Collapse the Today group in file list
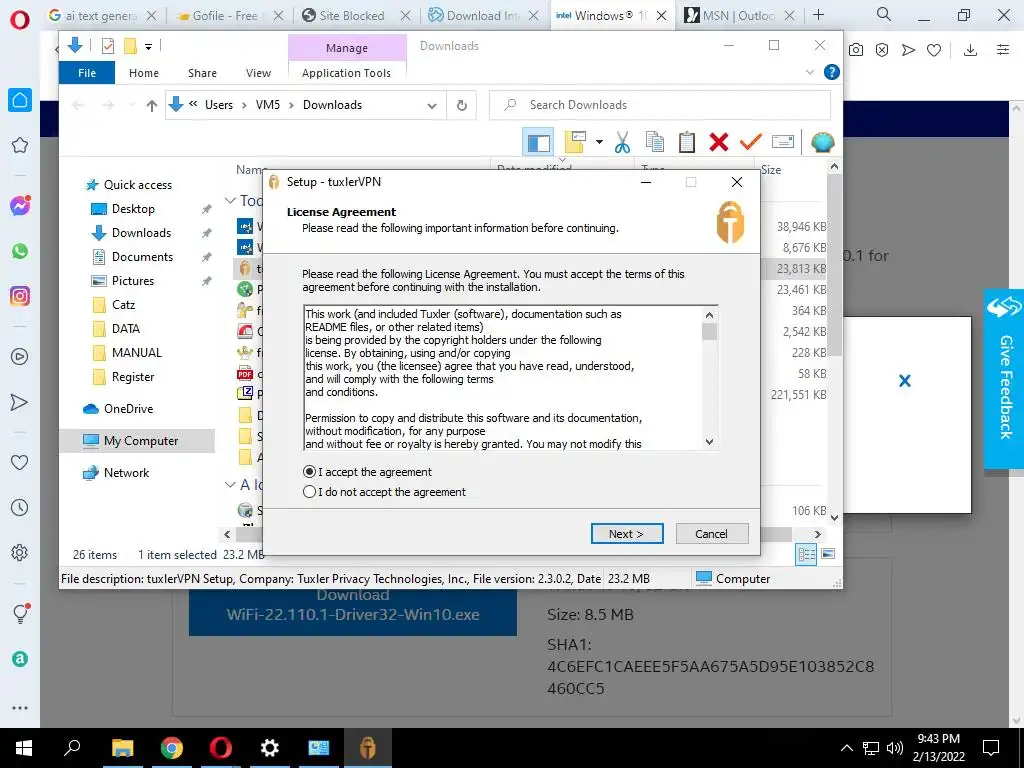This screenshot has width=1024, height=768. tap(230, 200)
